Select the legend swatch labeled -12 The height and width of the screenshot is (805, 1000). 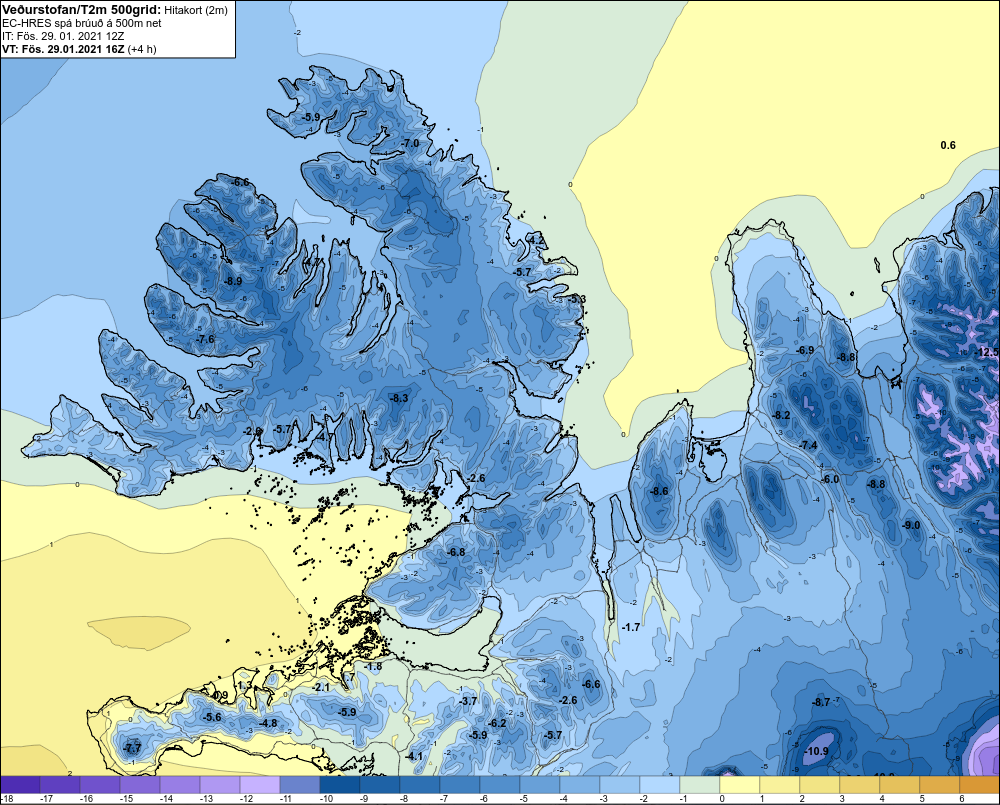260,785
